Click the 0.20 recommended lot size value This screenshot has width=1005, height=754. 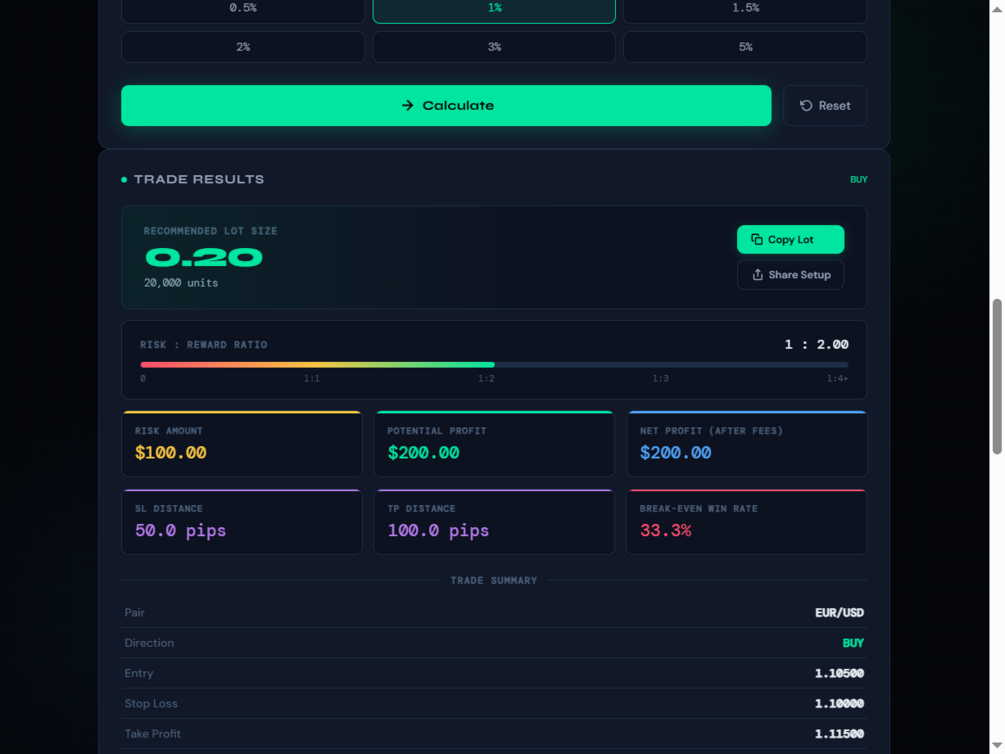click(x=204, y=258)
